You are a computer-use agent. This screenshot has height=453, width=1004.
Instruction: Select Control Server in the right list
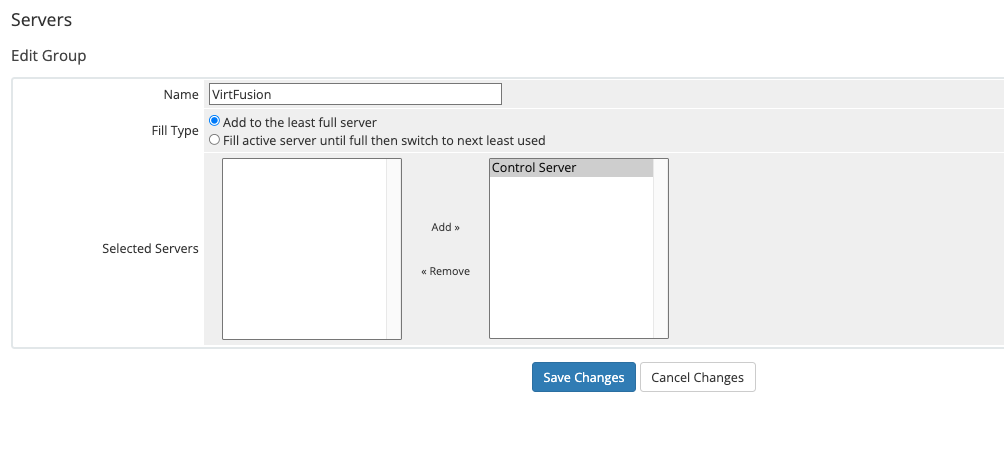point(571,168)
